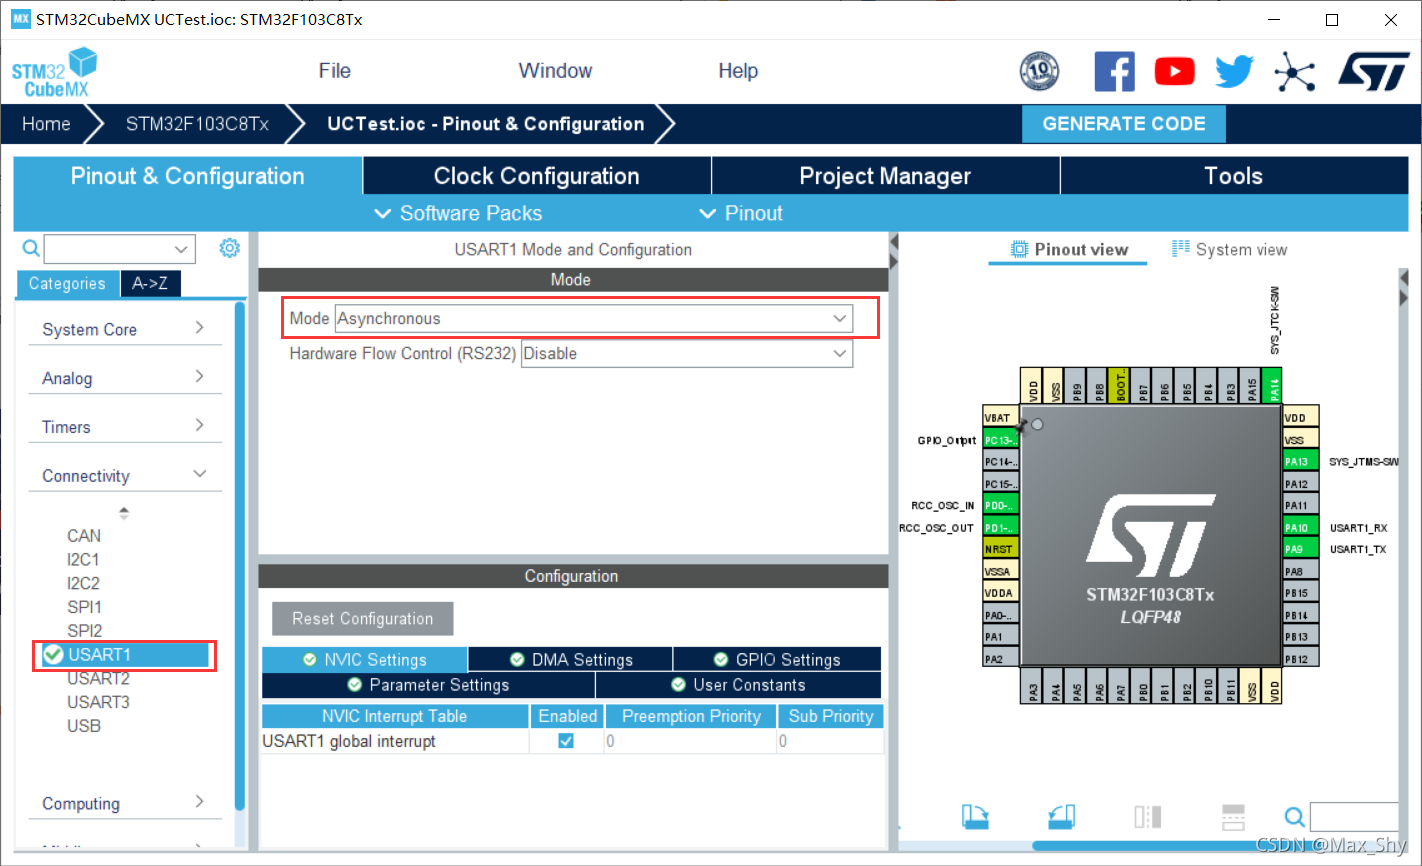This screenshot has height=866, width=1422.
Task: Select pin PA14 at chip top
Action: click(1273, 385)
